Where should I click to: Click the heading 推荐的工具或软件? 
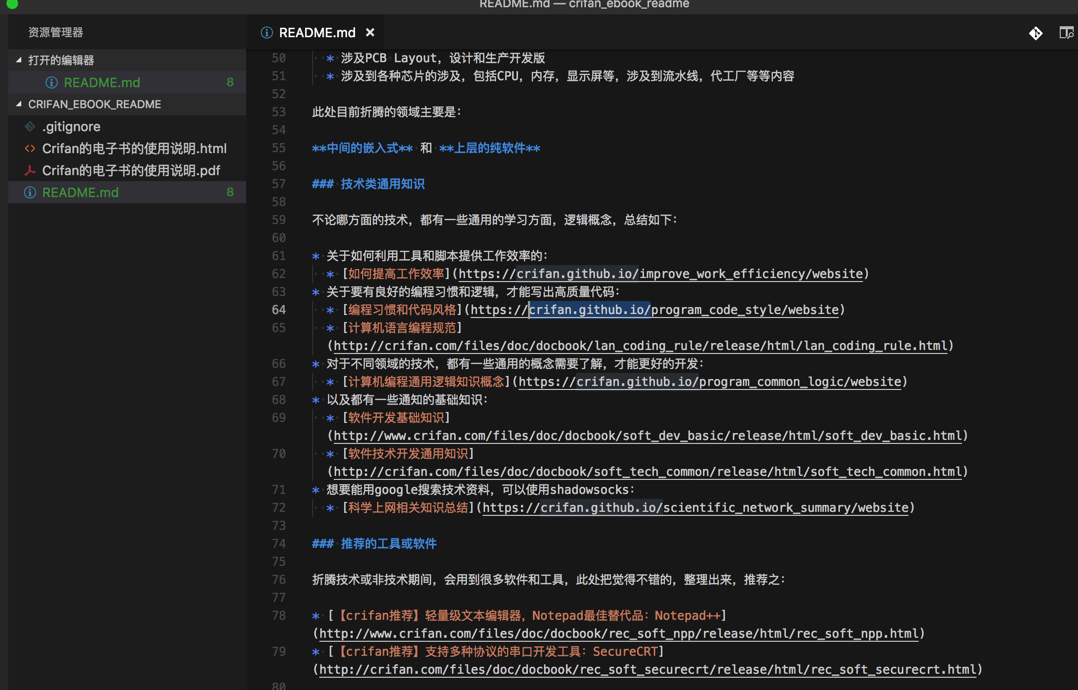(388, 544)
